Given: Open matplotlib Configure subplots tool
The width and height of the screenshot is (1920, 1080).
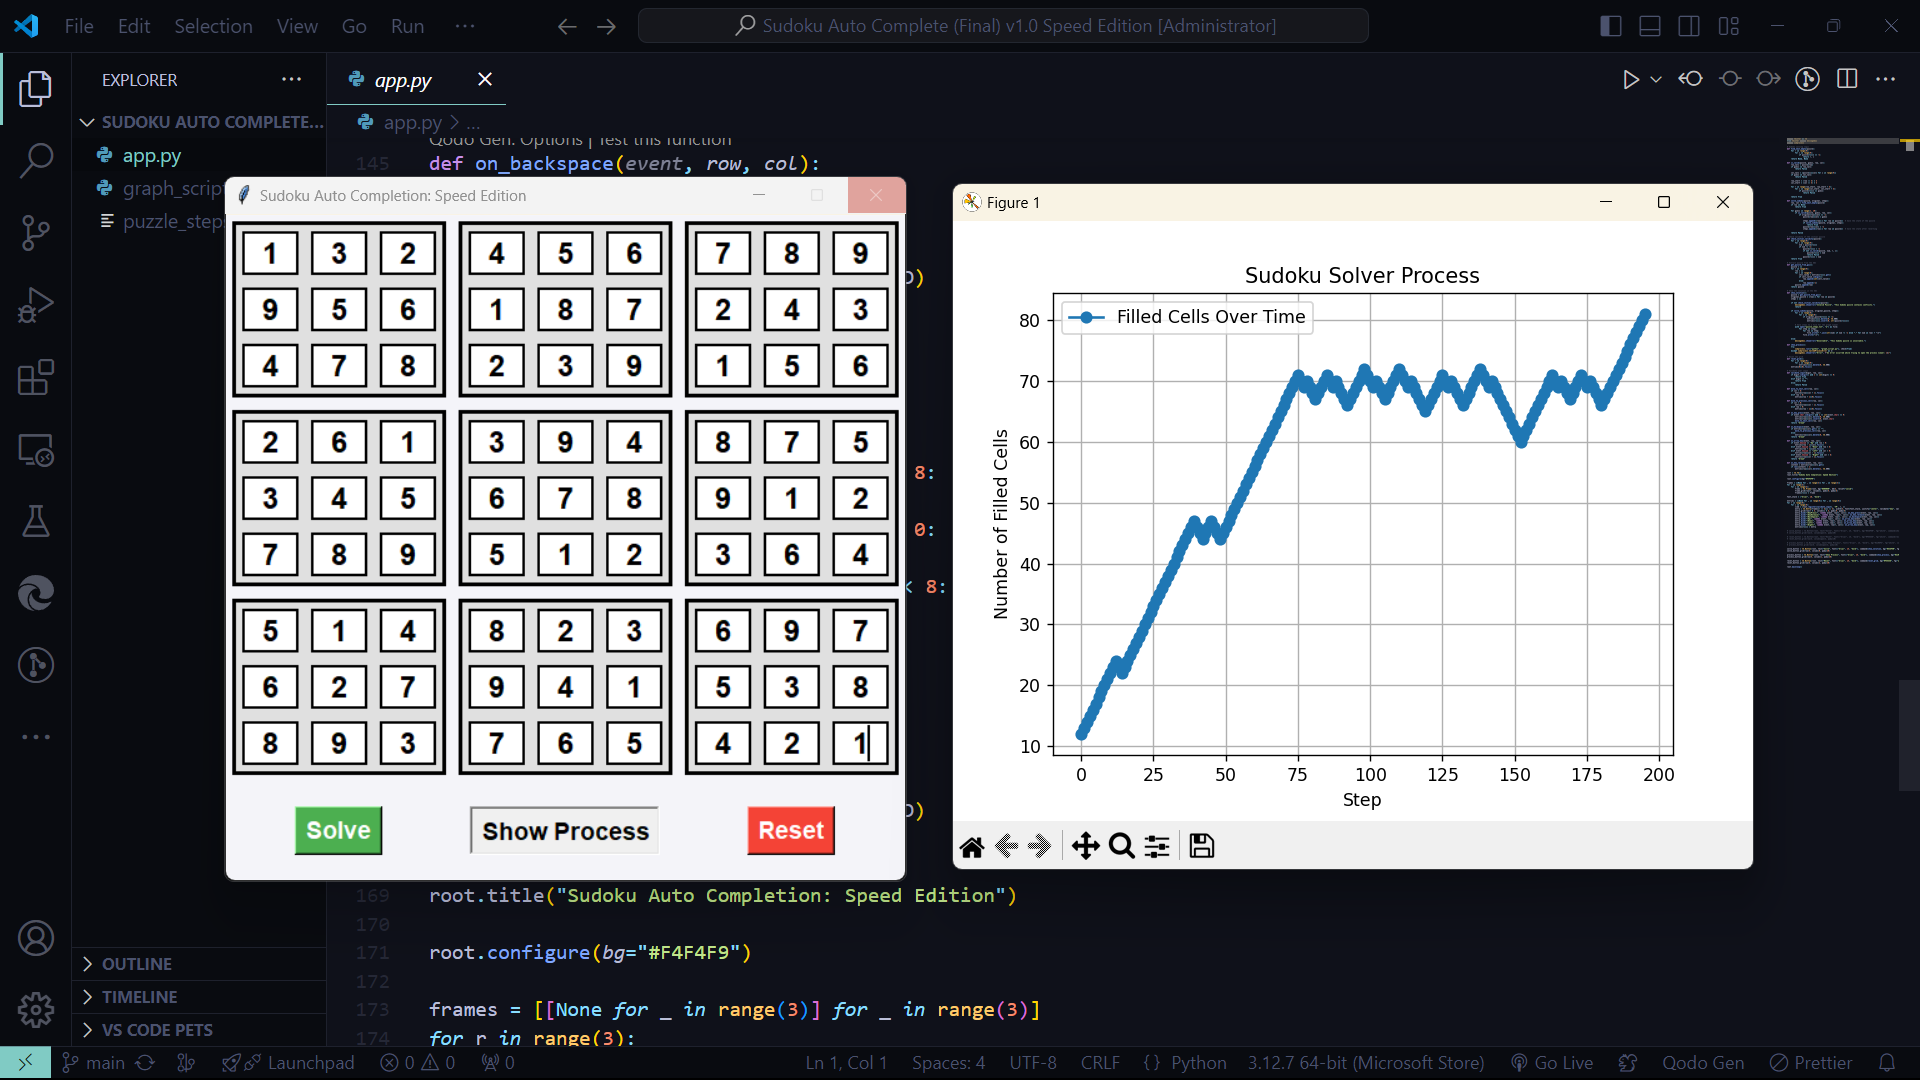Looking at the screenshot, I should point(1157,846).
